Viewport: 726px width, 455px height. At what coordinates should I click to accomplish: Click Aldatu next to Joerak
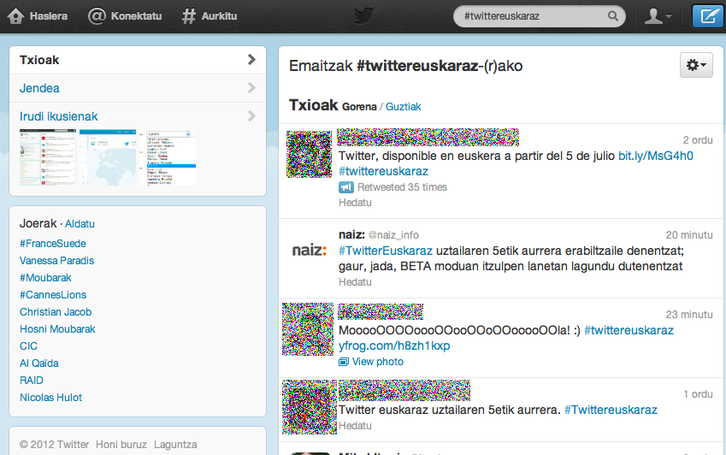tap(80, 224)
